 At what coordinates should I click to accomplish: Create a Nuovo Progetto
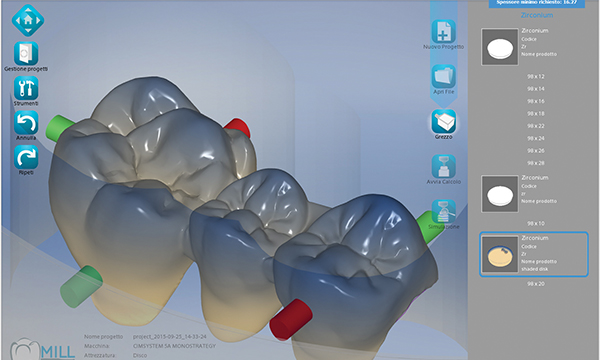pos(443,31)
